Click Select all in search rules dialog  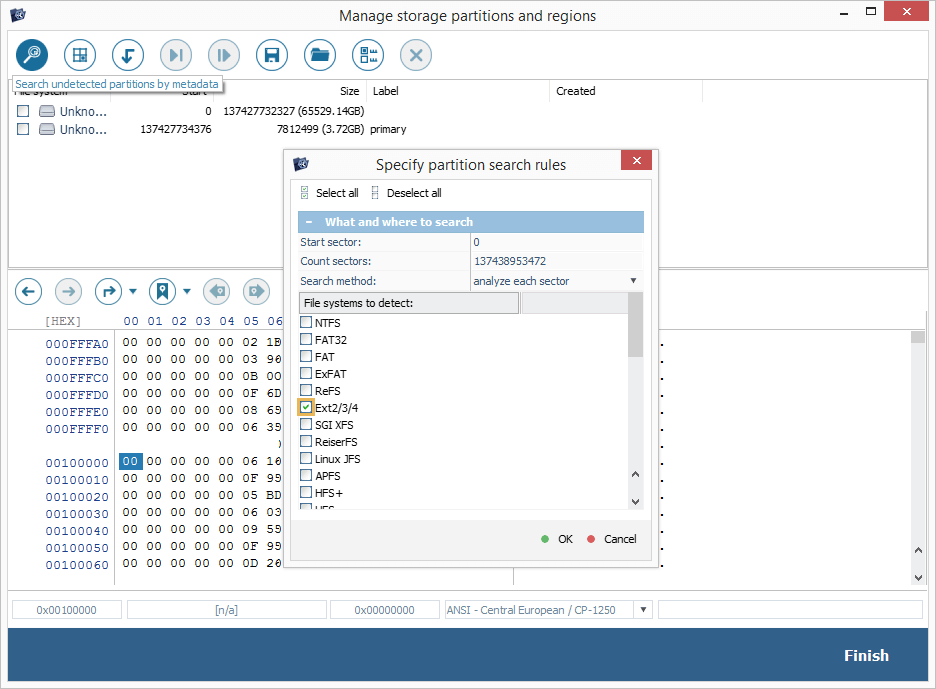329,193
